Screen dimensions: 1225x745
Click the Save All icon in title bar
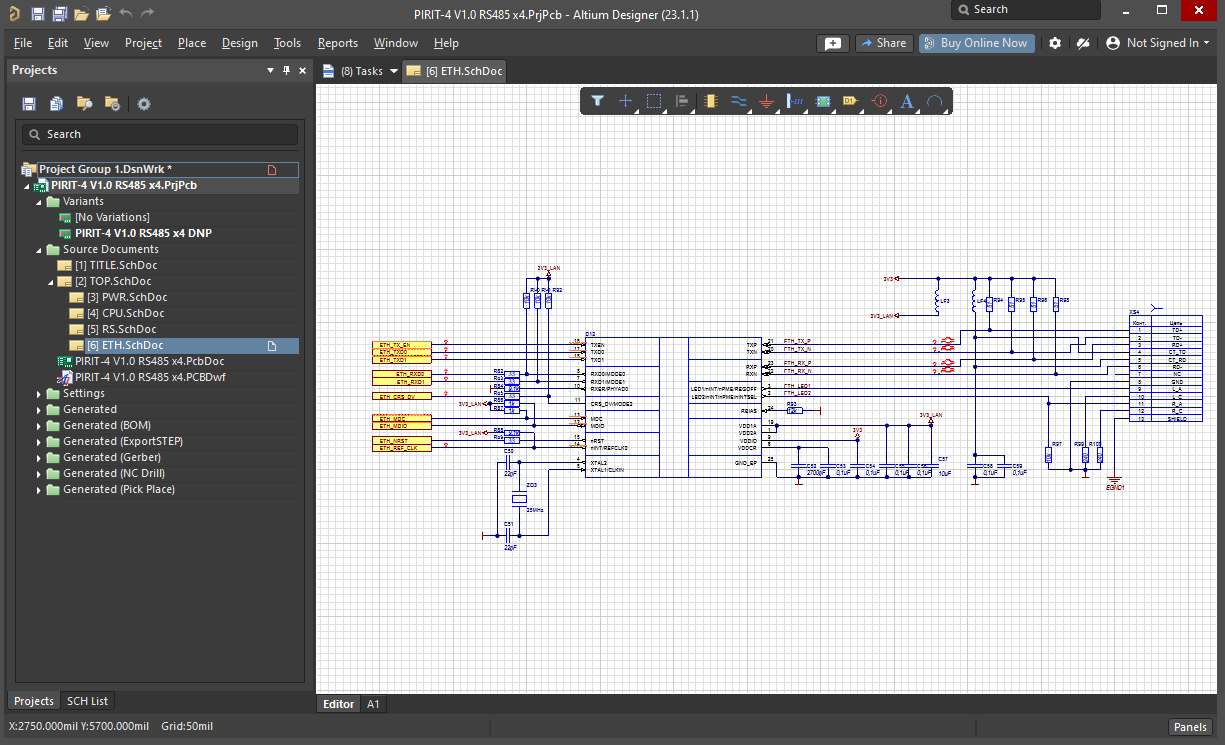coord(59,14)
